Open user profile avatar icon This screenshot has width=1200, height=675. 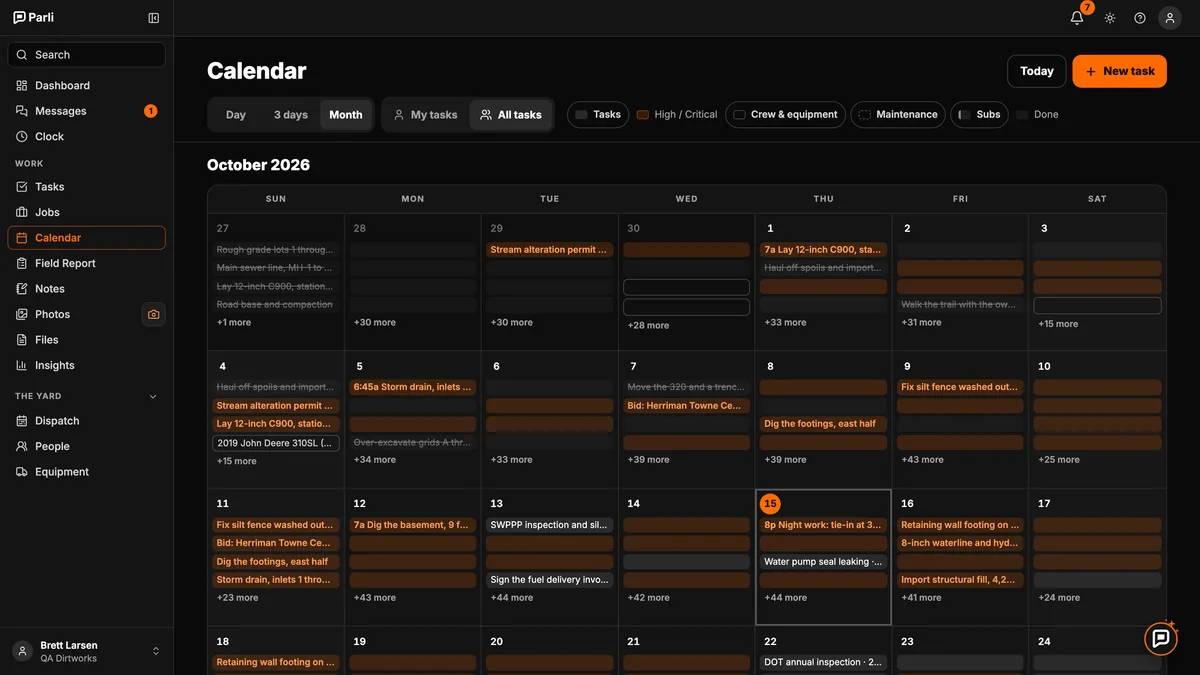click(1170, 18)
